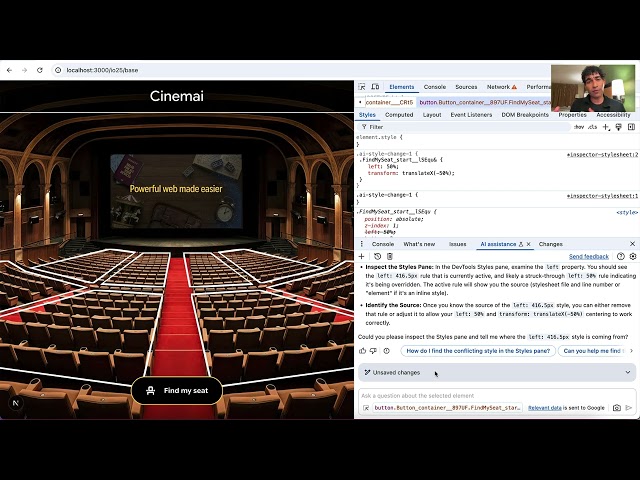Viewport: 640px width, 480px height.
Task: Expand the Unsaved changes section
Action: tap(497, 372)
